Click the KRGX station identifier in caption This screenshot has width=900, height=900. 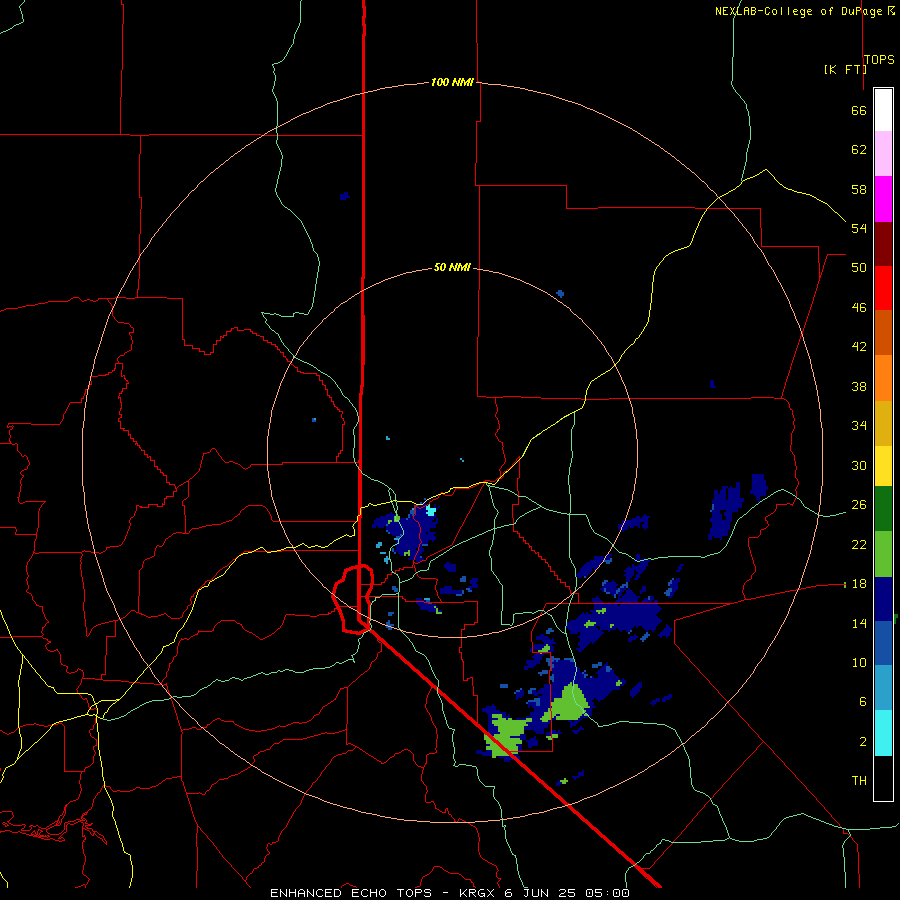pyautogui.click(x=479, y=893)
